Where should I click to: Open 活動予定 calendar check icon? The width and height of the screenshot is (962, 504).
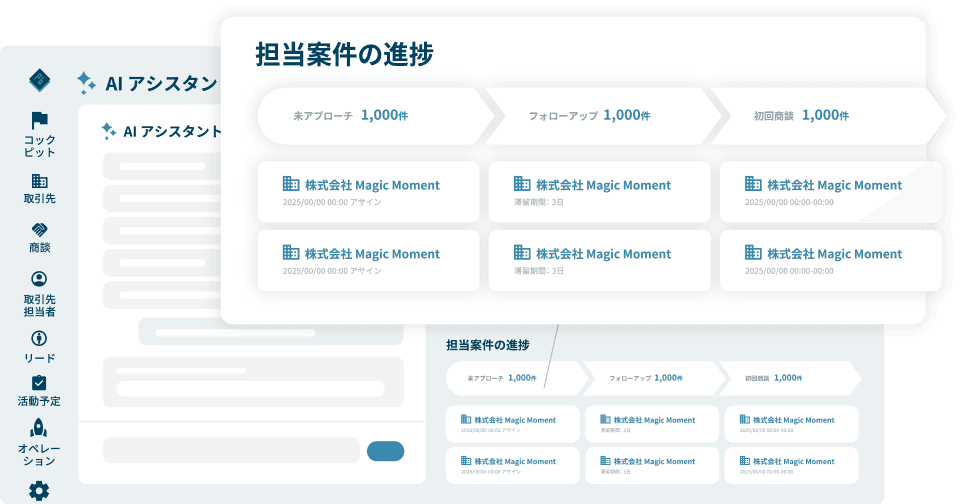point(39,383)
